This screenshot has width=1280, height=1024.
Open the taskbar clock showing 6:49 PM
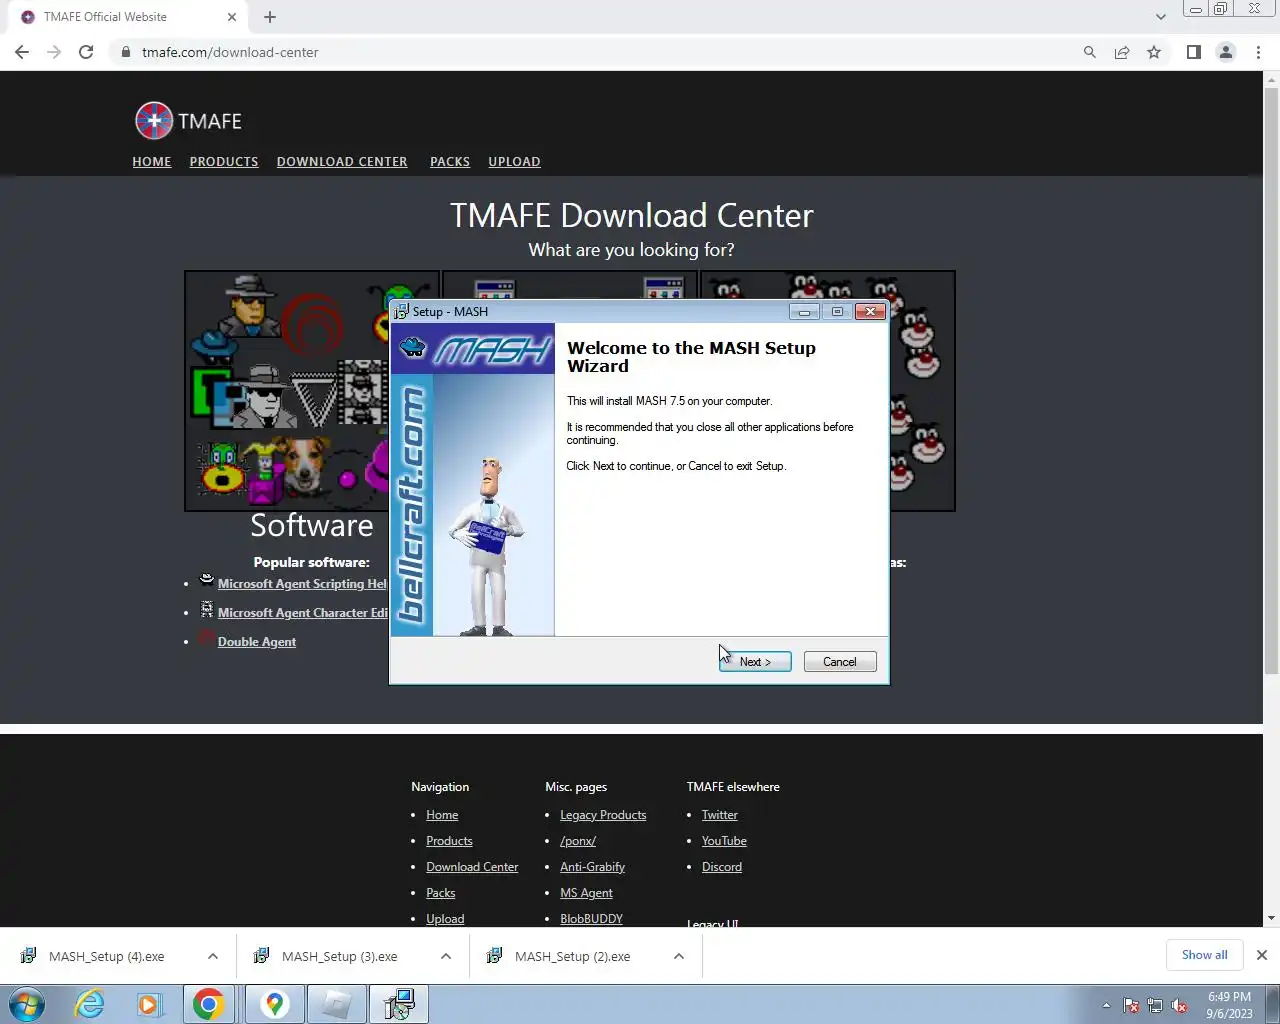(x=1229, y=1005)
